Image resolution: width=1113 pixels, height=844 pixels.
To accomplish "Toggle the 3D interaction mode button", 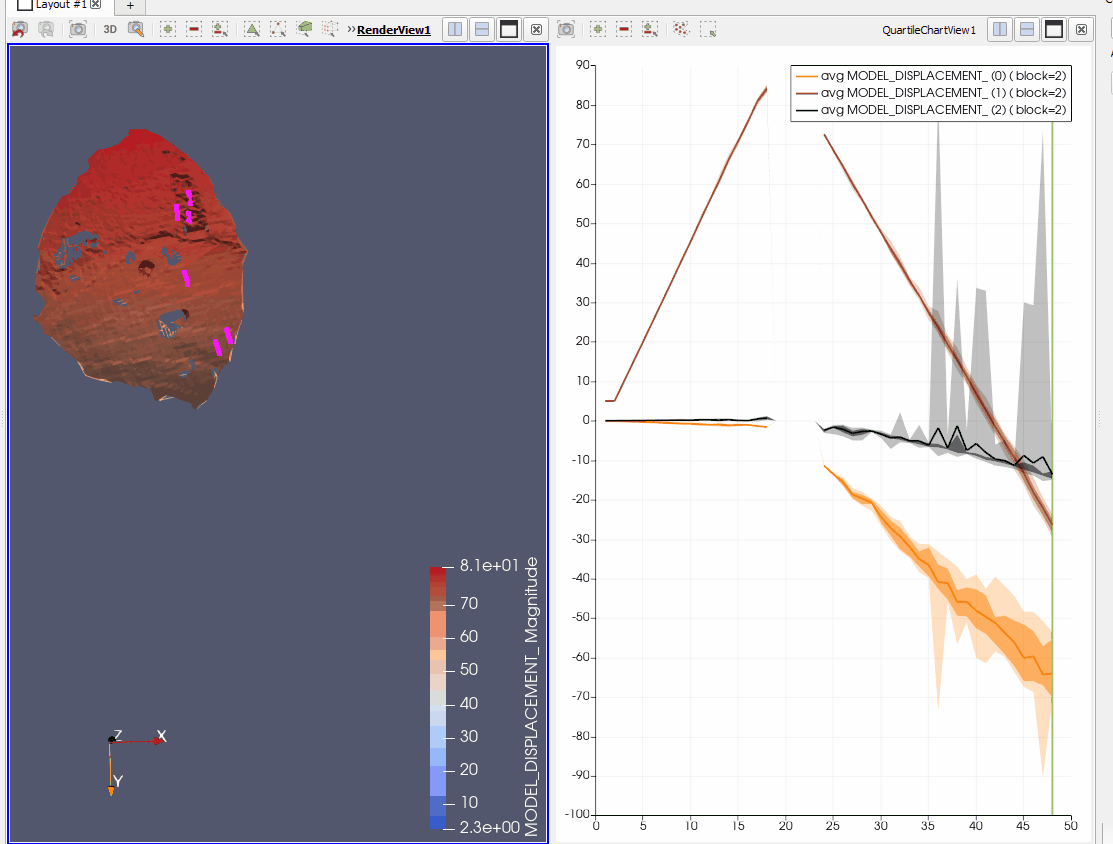I will click(x=110, y=30).
